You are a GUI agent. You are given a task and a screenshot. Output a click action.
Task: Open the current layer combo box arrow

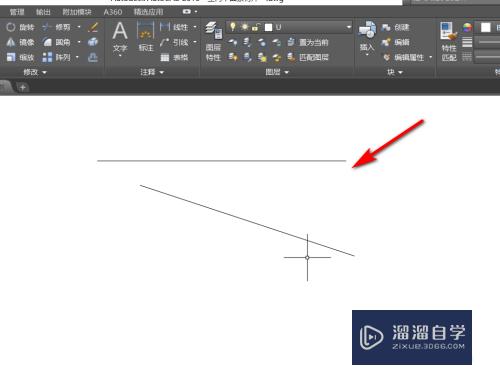(349, 27)
